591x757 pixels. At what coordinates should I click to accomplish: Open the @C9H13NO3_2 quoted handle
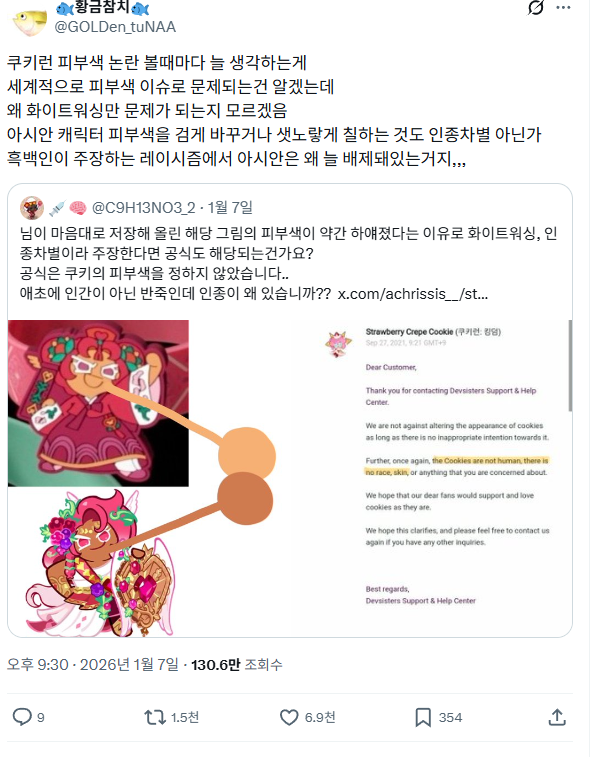[143, 208]
